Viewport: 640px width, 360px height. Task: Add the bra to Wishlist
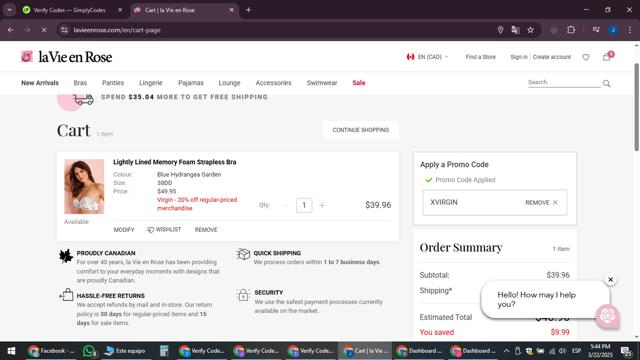click(164, 230)
